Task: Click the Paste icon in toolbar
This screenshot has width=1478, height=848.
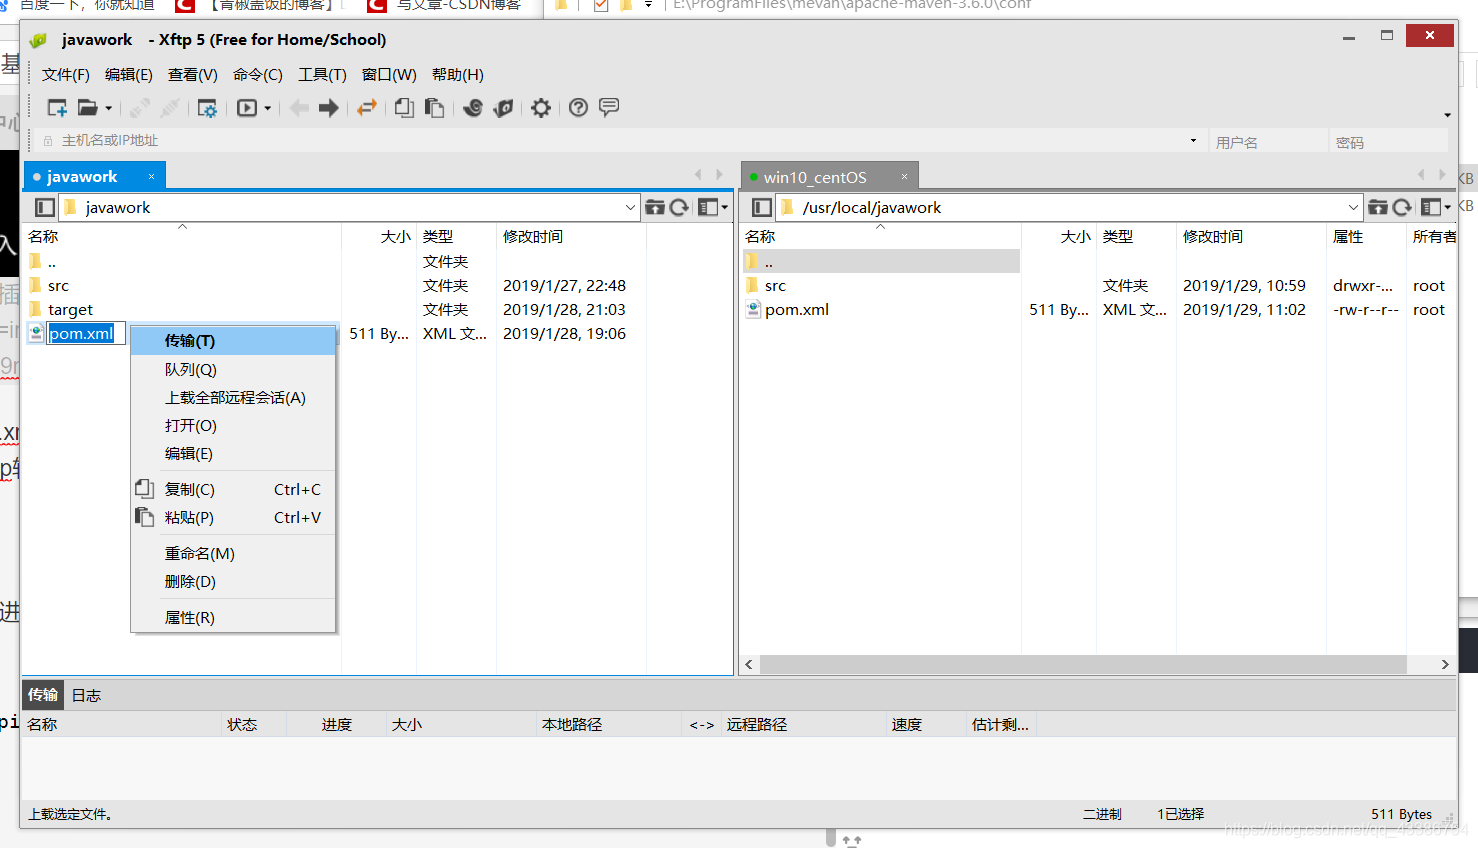Action: [x=434, y=108]
